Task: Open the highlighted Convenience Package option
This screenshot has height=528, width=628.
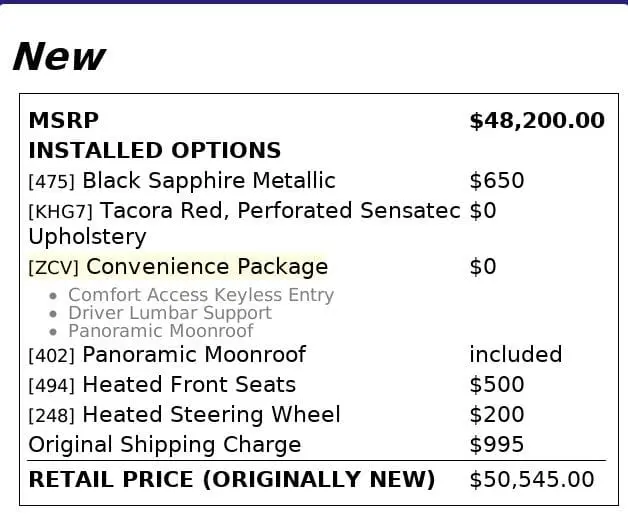Action: (206, 267)
